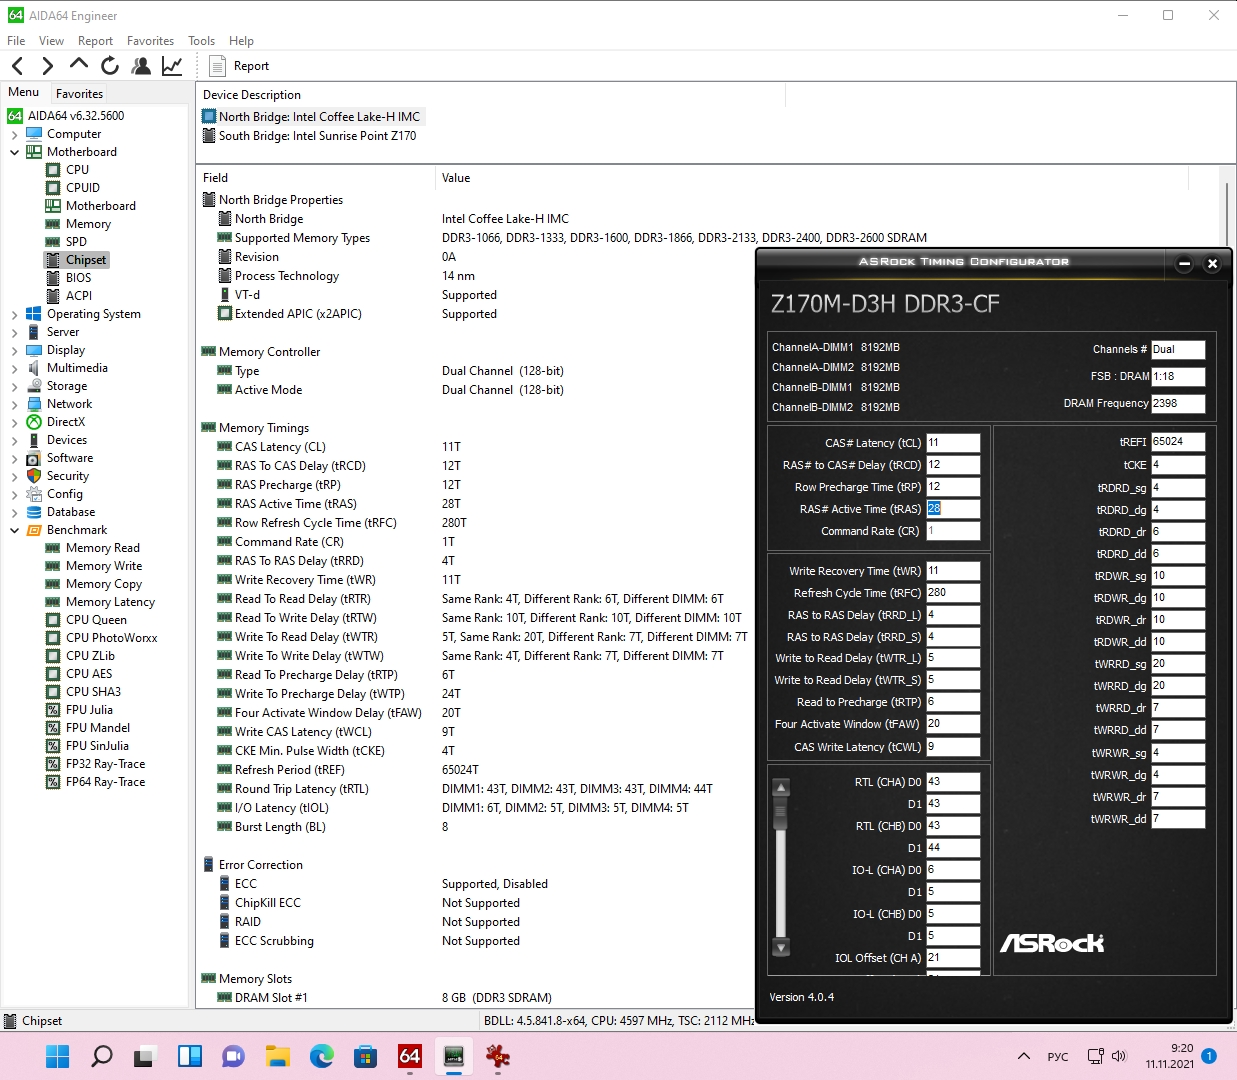Click the Forward navigation arrow in toolbar
The width and height of the screenshot is (1237, 1080).
pos(48,66)
